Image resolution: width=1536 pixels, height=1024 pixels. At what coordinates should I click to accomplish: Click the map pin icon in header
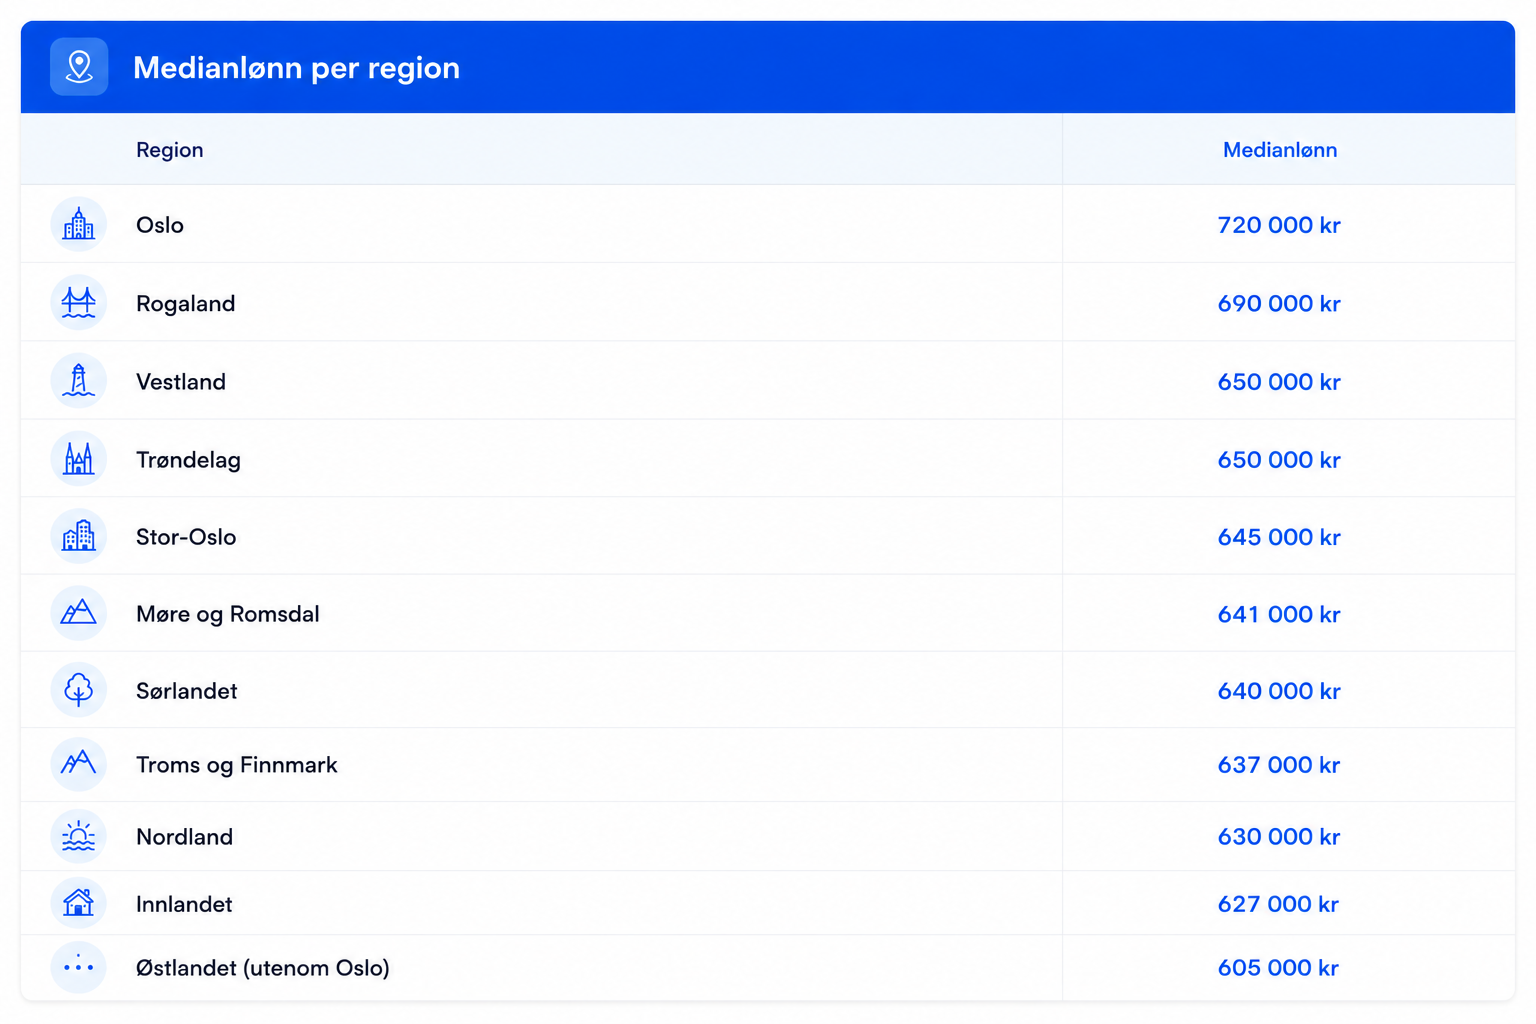click(x=79, y=67)
